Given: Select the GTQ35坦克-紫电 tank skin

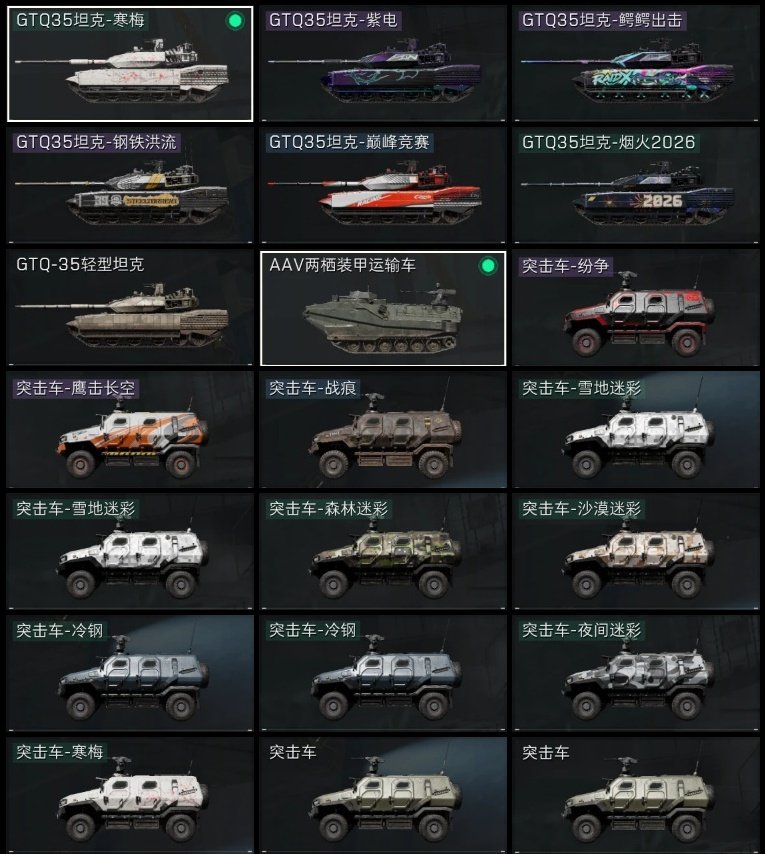Looking at the screenshot, I should tap(383, 64).
